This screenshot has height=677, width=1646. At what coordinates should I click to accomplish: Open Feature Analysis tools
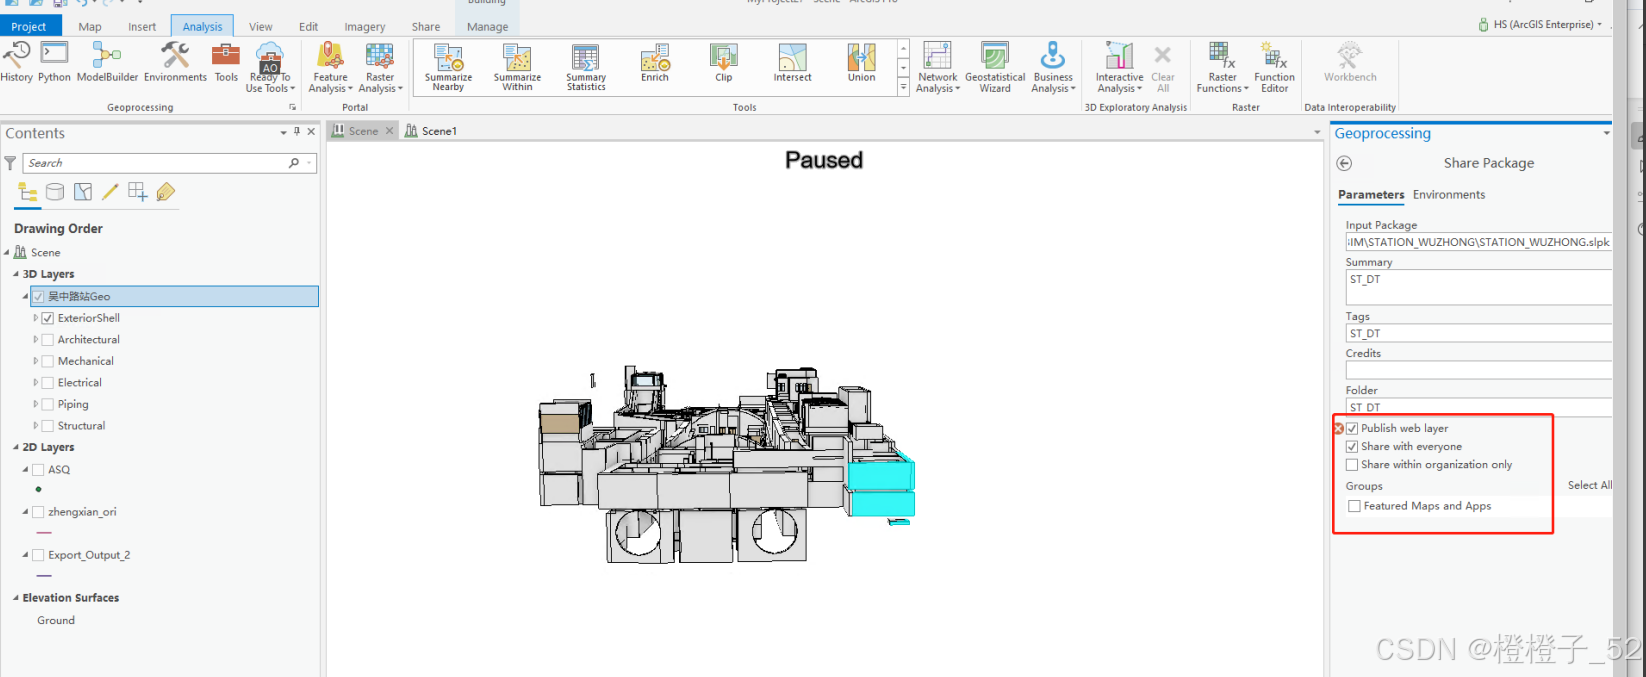tap(330, 67)
